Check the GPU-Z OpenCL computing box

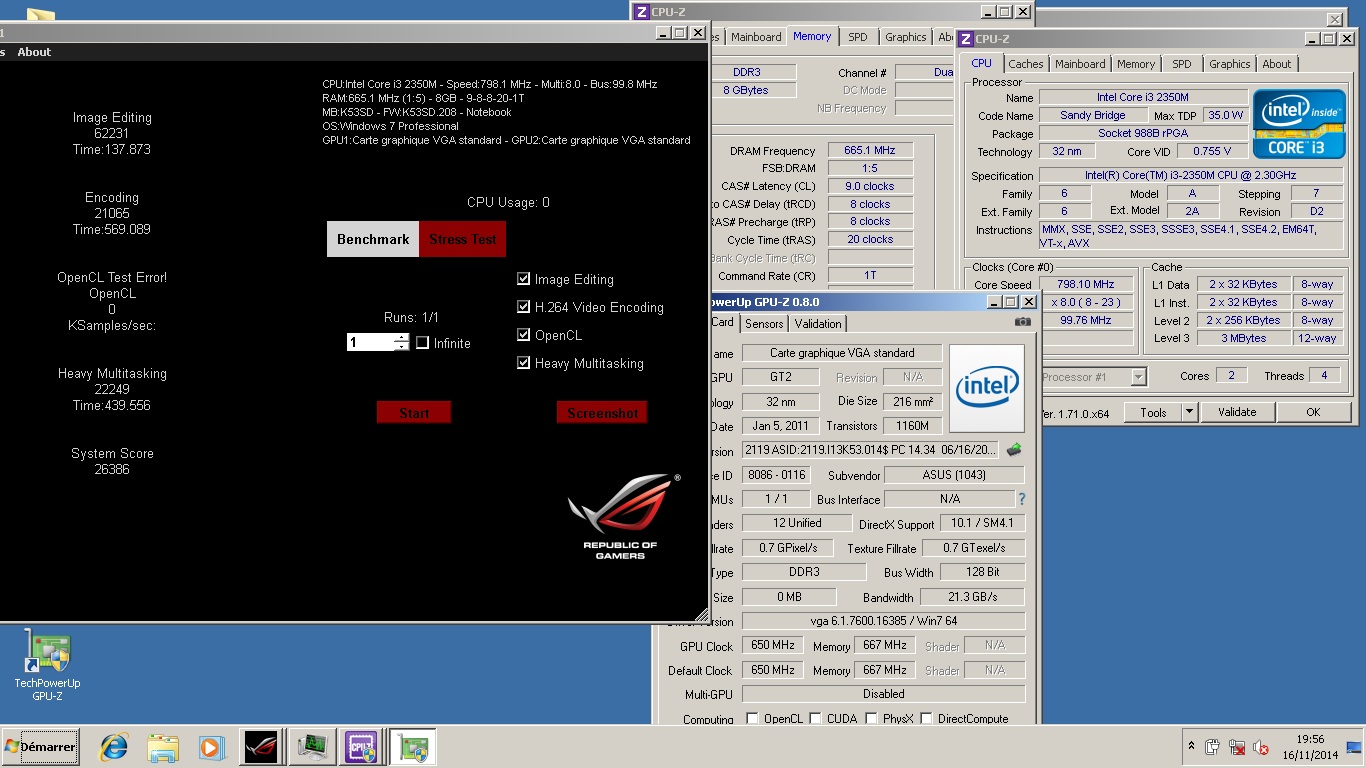pyautogui.click(x=753, y=719)
